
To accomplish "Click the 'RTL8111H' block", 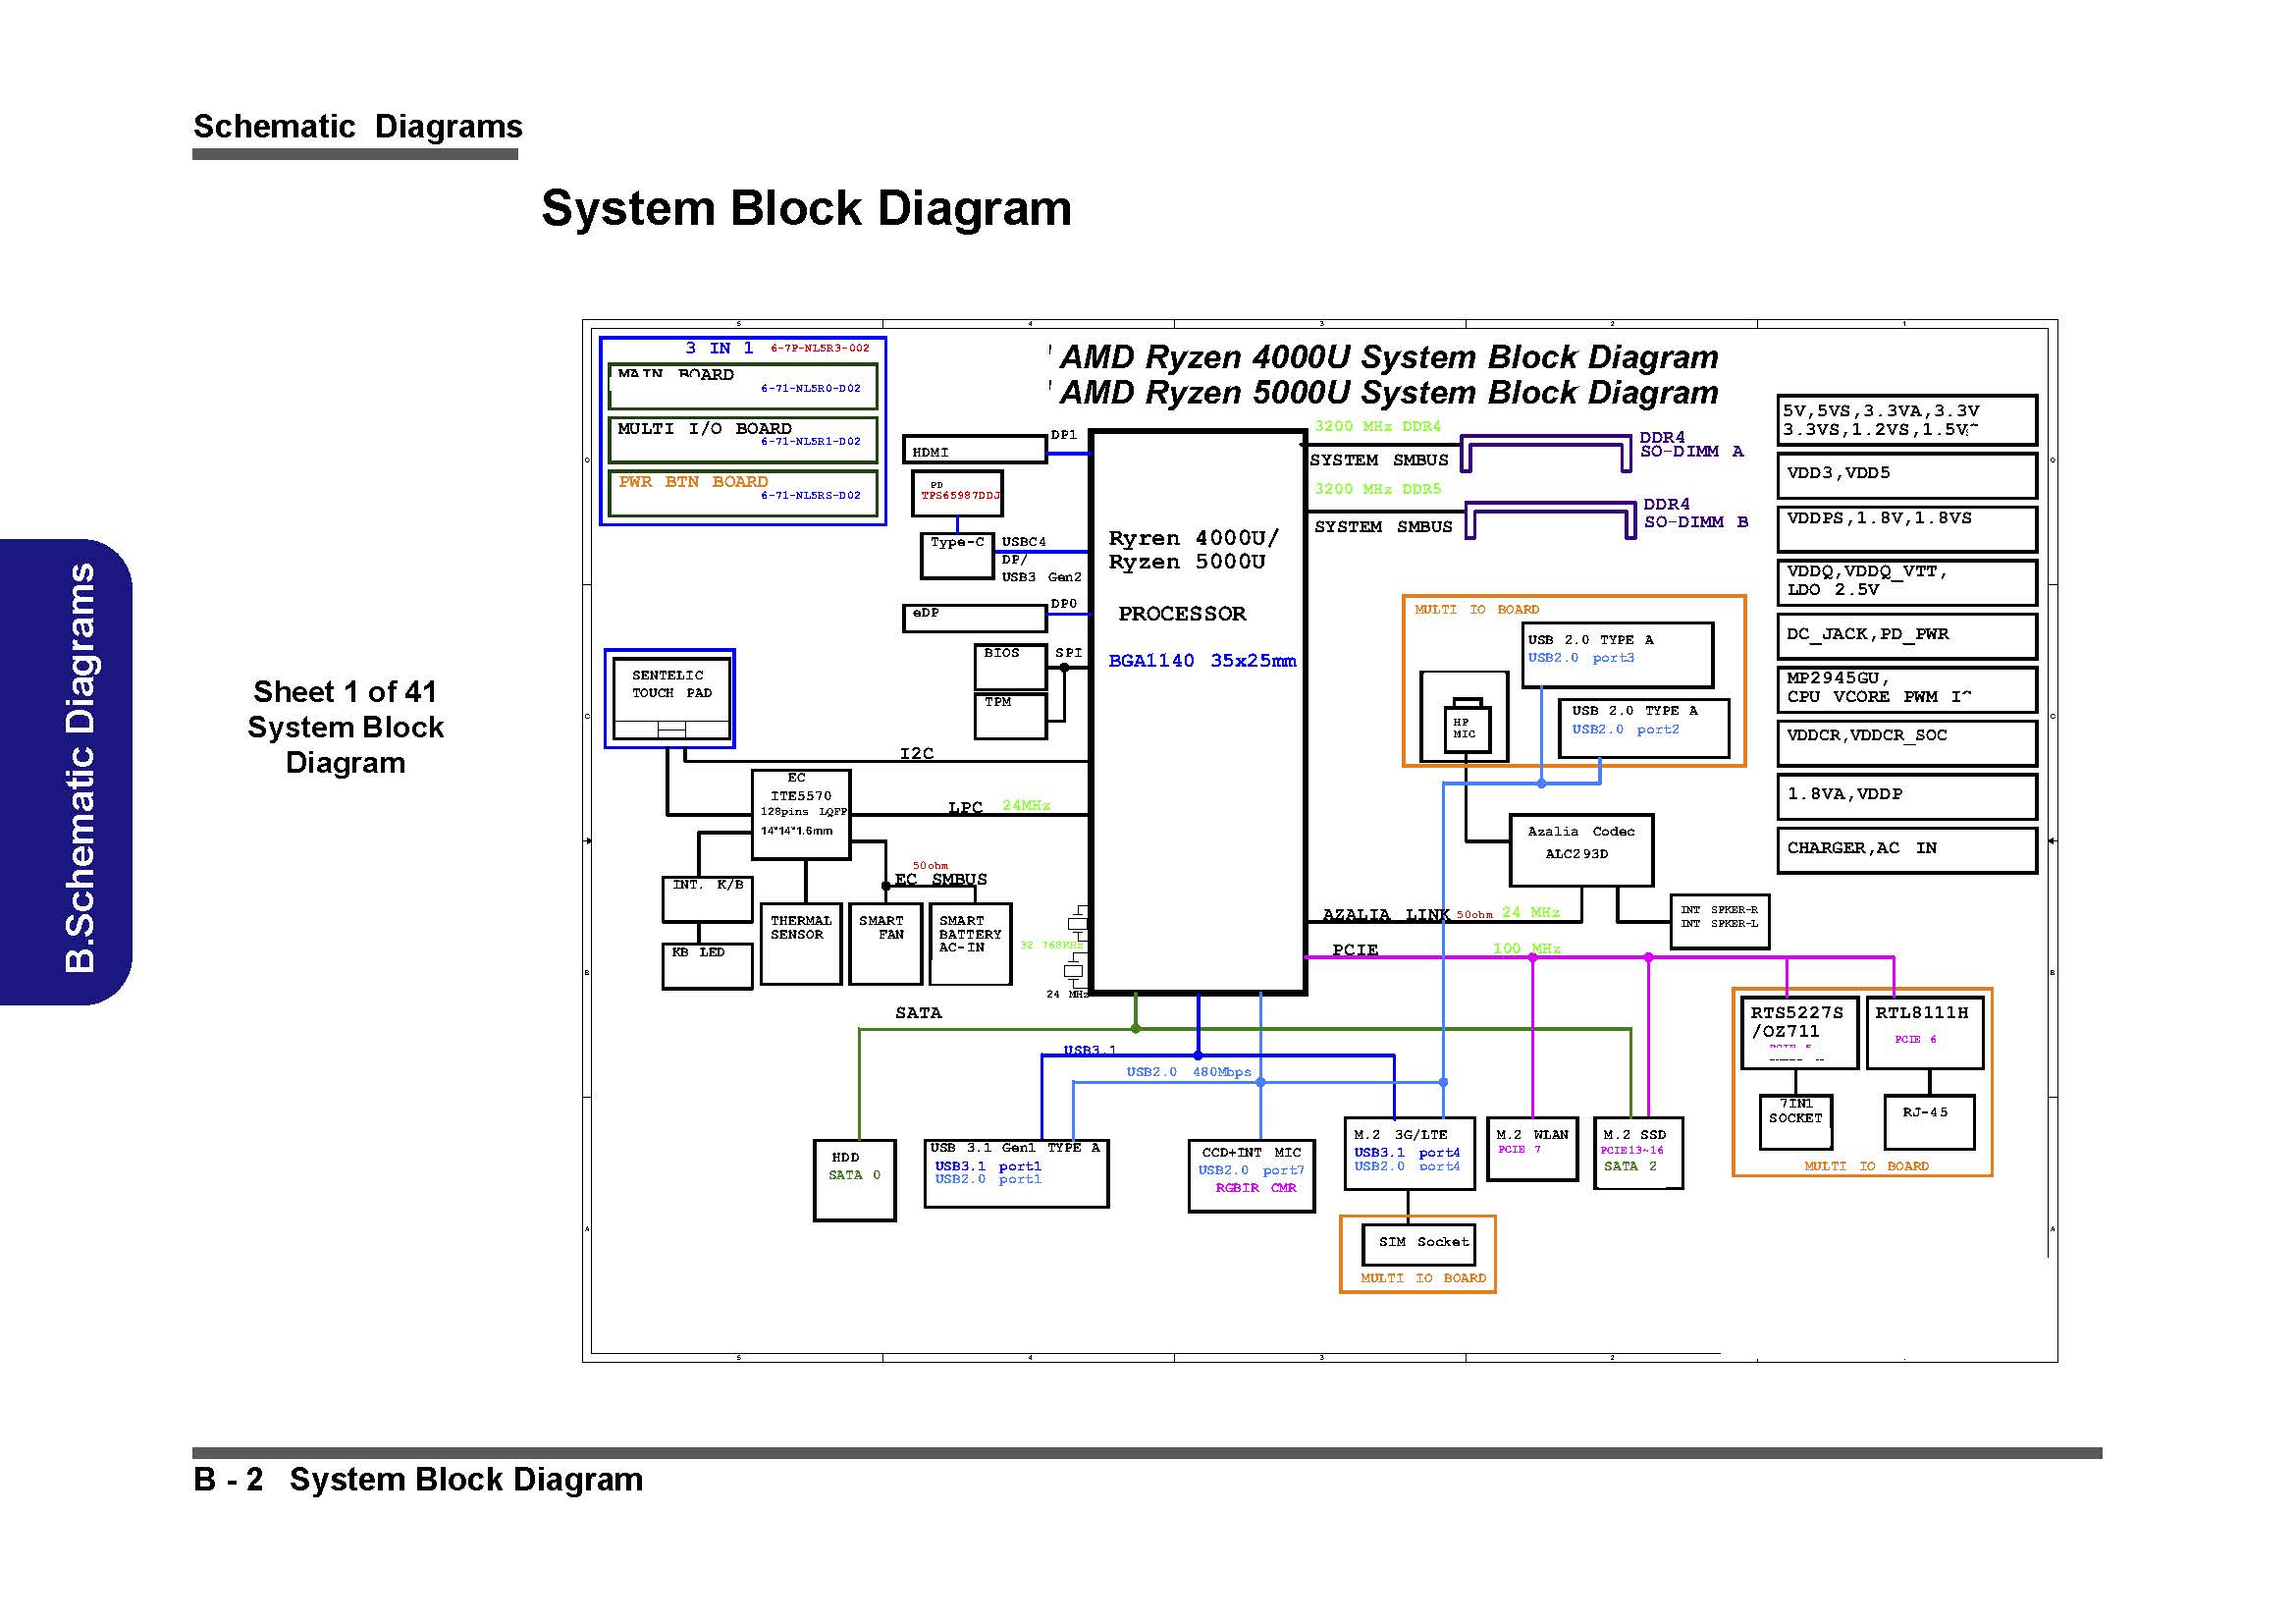I will click(1924, 1032).
